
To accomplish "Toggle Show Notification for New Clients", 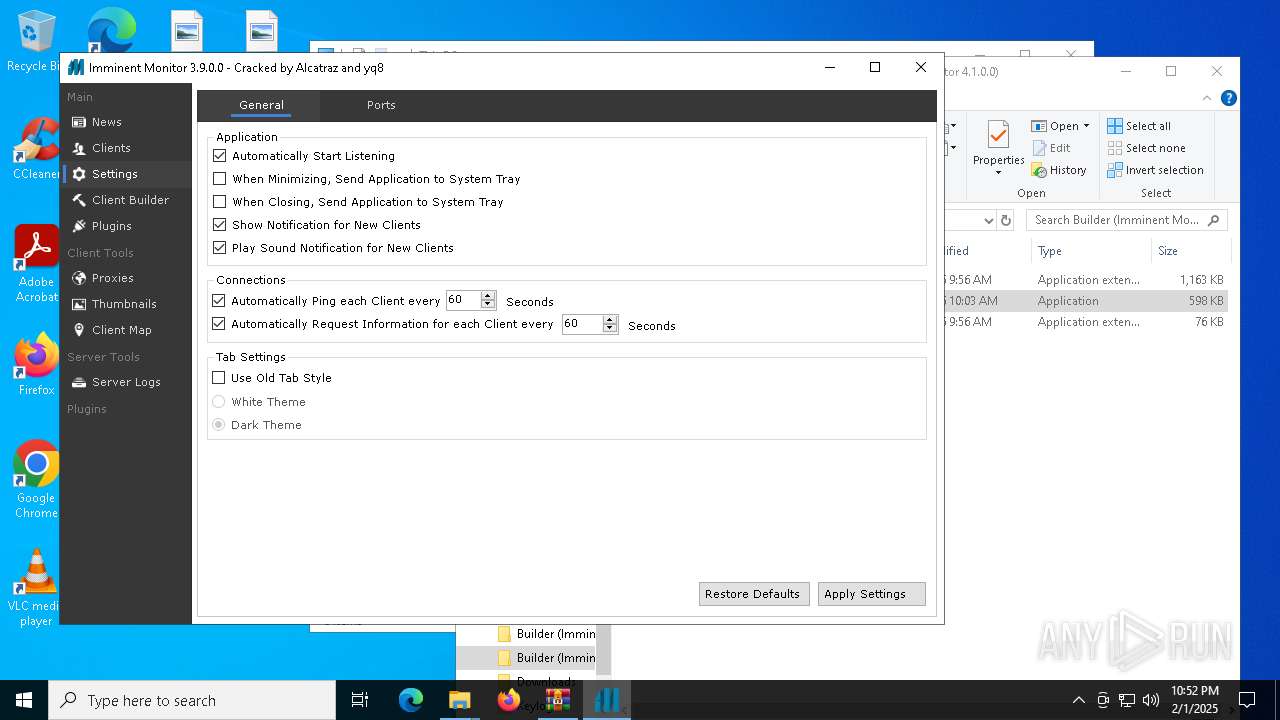I will click(220, 225).
